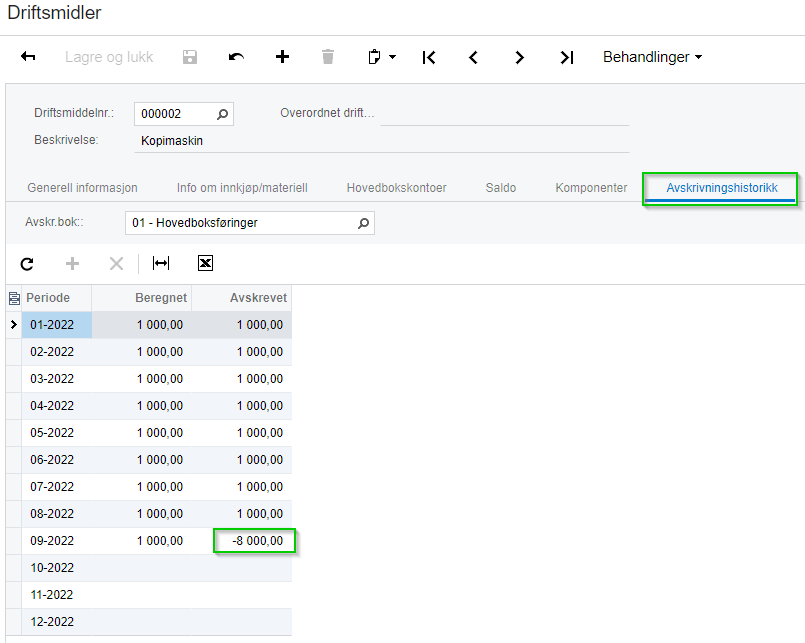The image size is (805, 643).
Task: Click Avskrevet value for 08-2022
Action: [242, 514]
